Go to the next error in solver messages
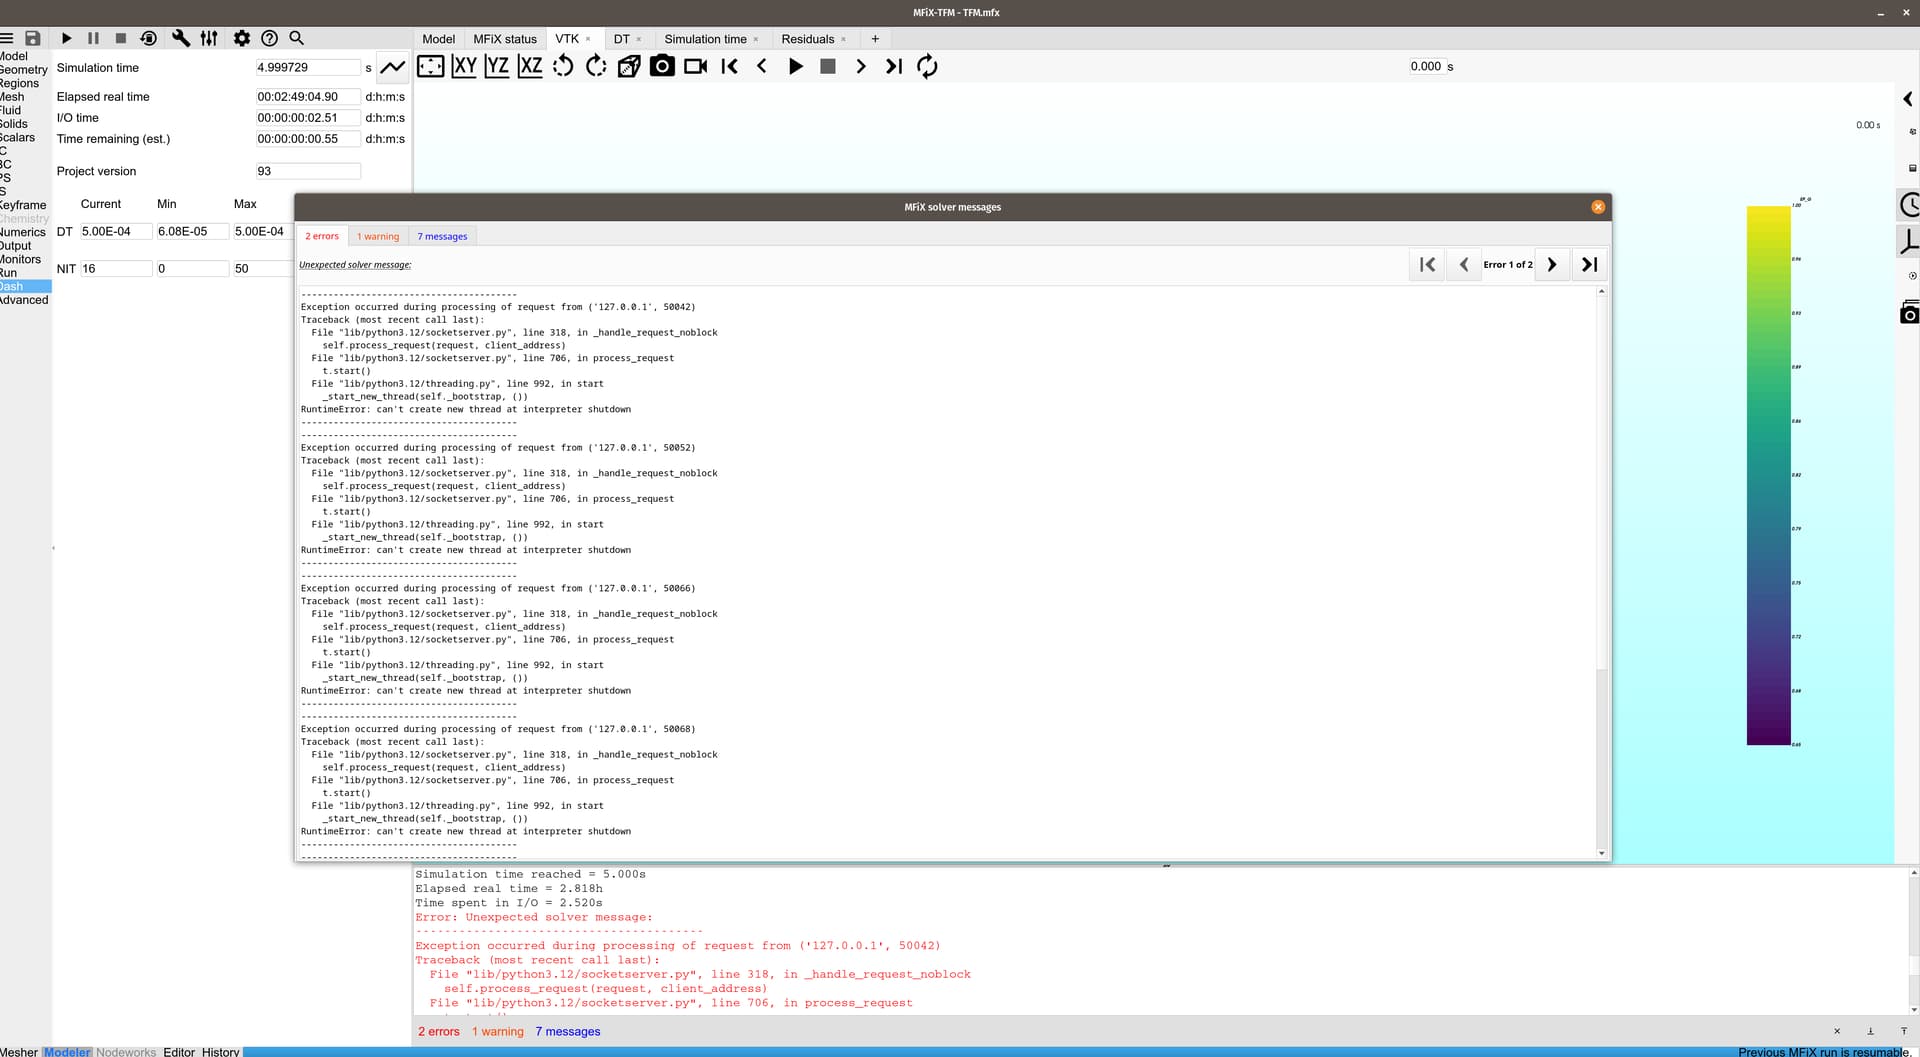Screen dimensions: 1920x1057 (1552, 264)
